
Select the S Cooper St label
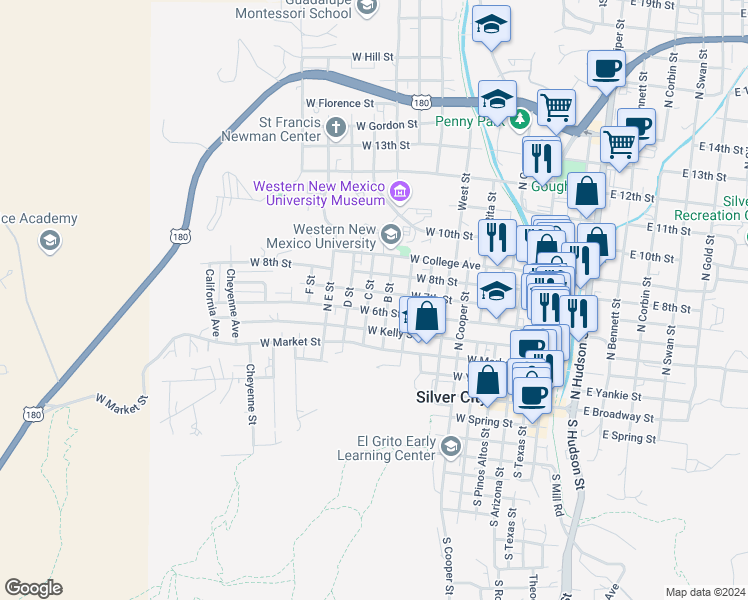(448, 566)
